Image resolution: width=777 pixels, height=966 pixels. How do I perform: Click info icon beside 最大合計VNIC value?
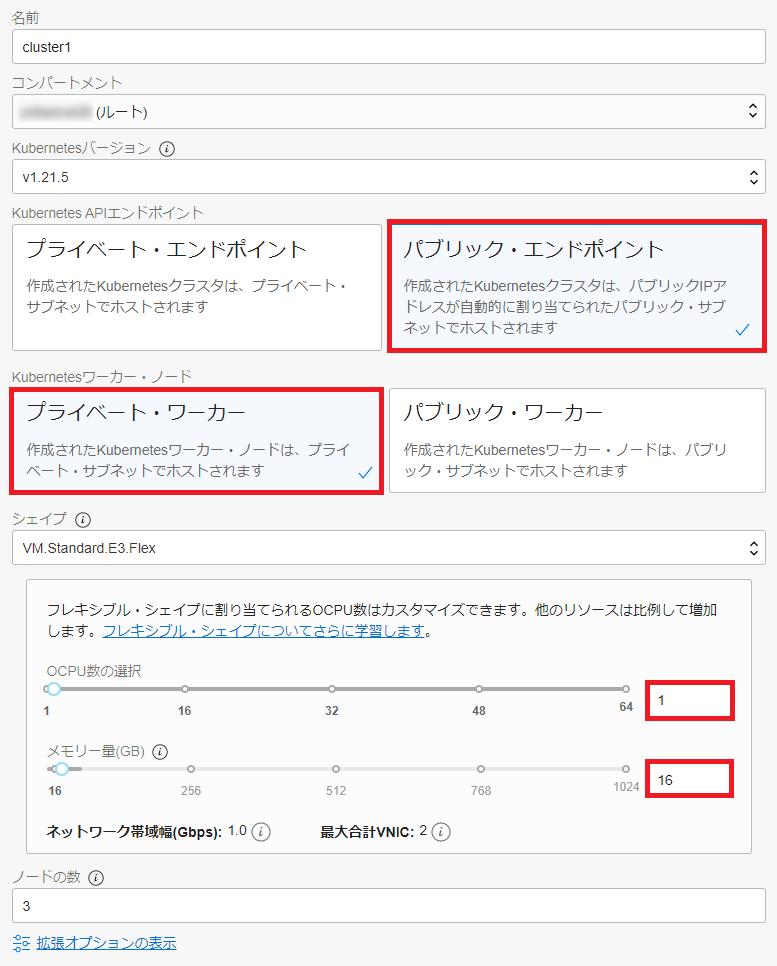pos(442,832)
